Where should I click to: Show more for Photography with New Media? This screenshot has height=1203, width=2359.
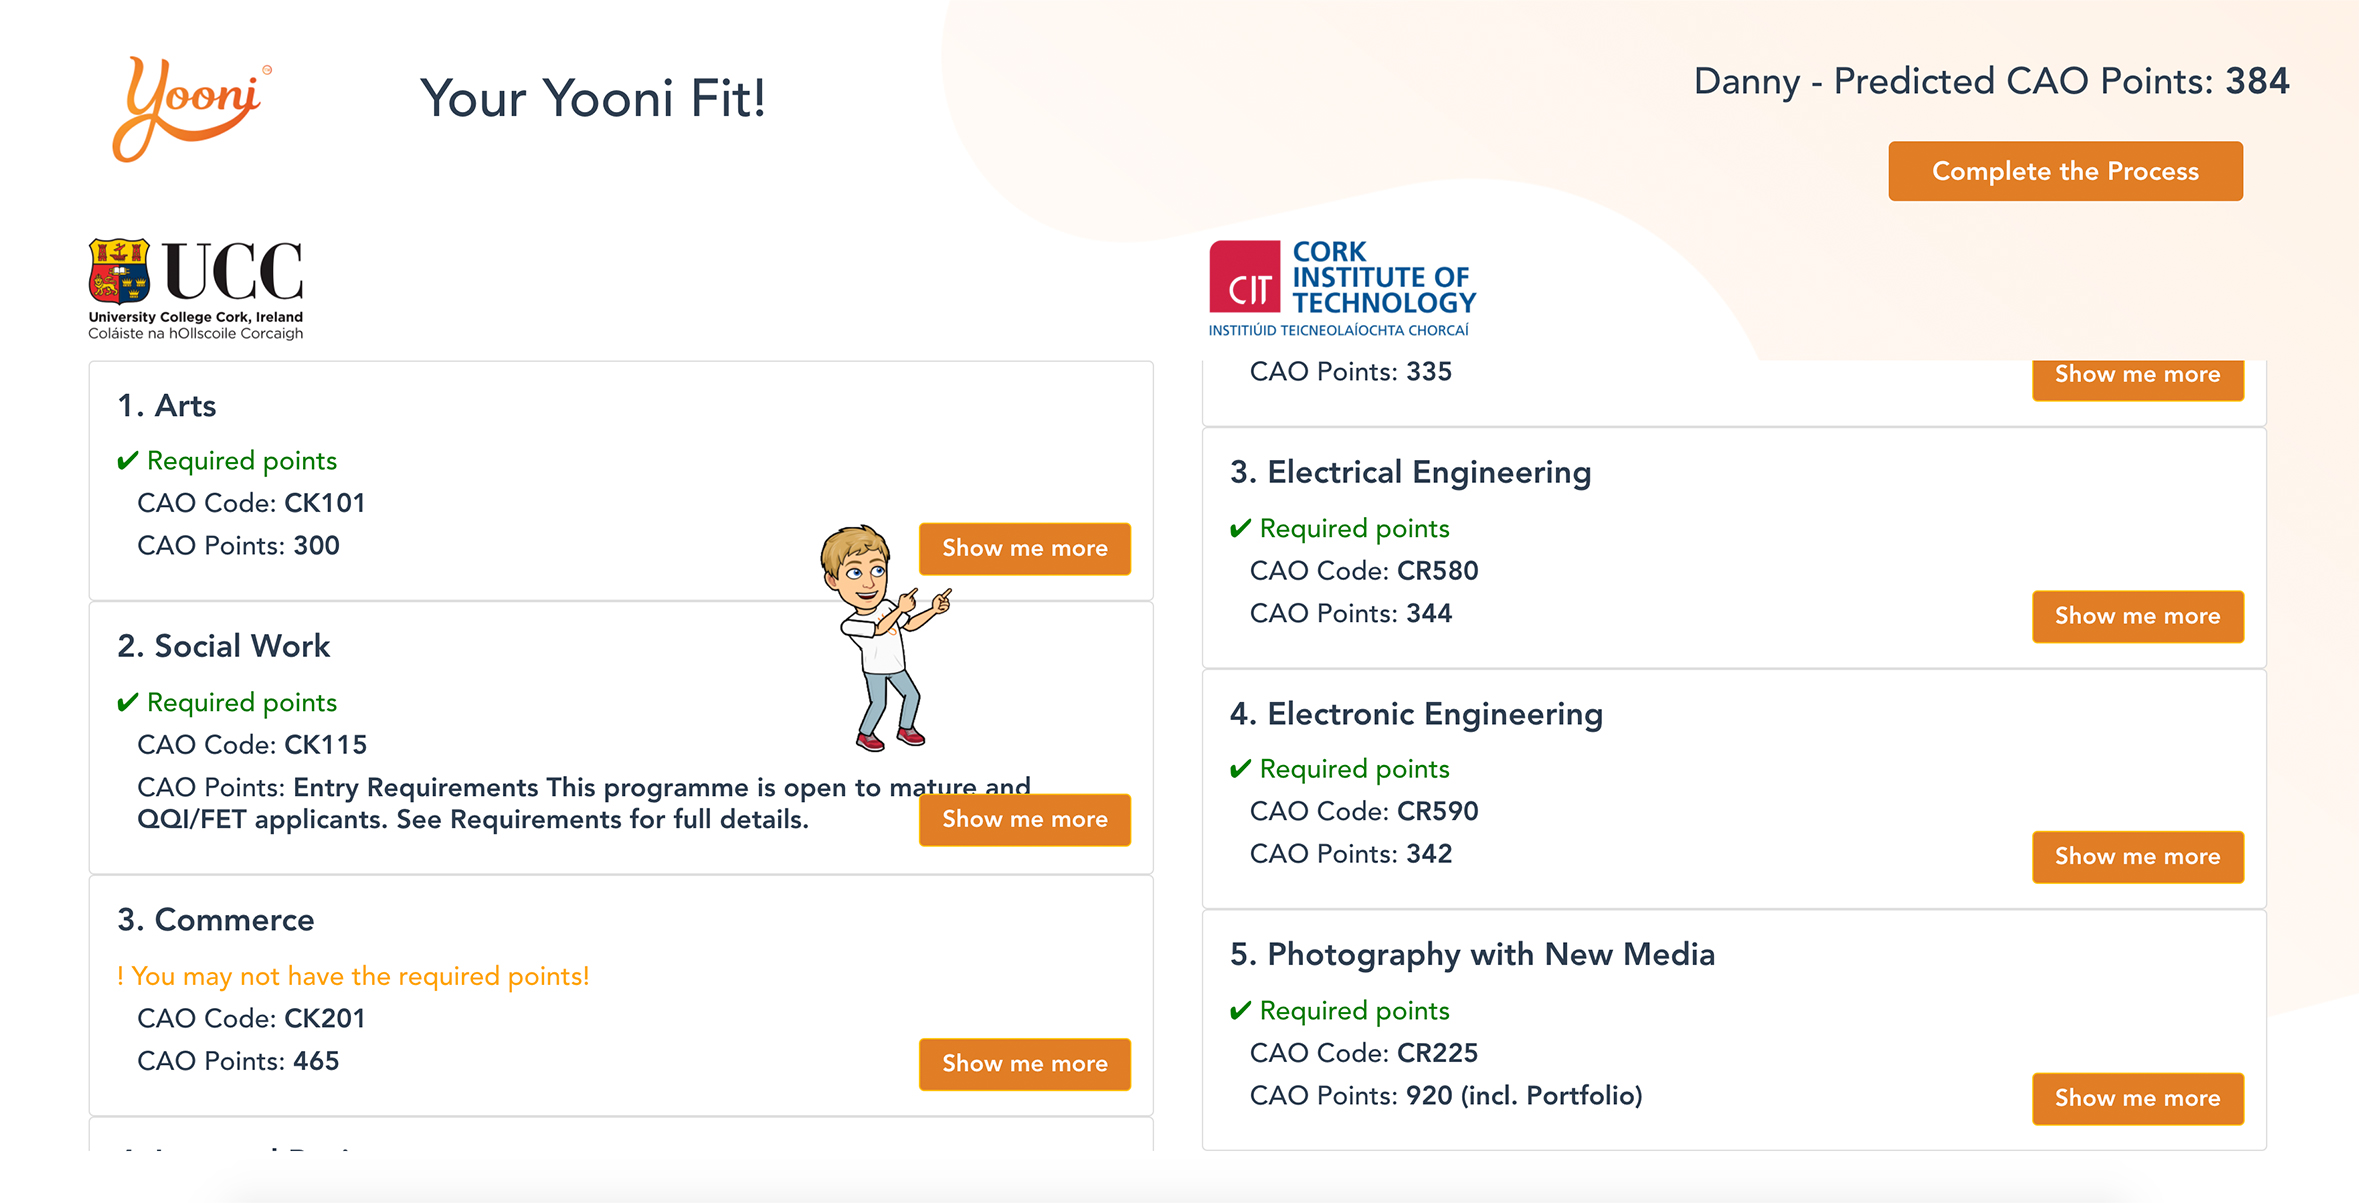tap(2137, 1098)
